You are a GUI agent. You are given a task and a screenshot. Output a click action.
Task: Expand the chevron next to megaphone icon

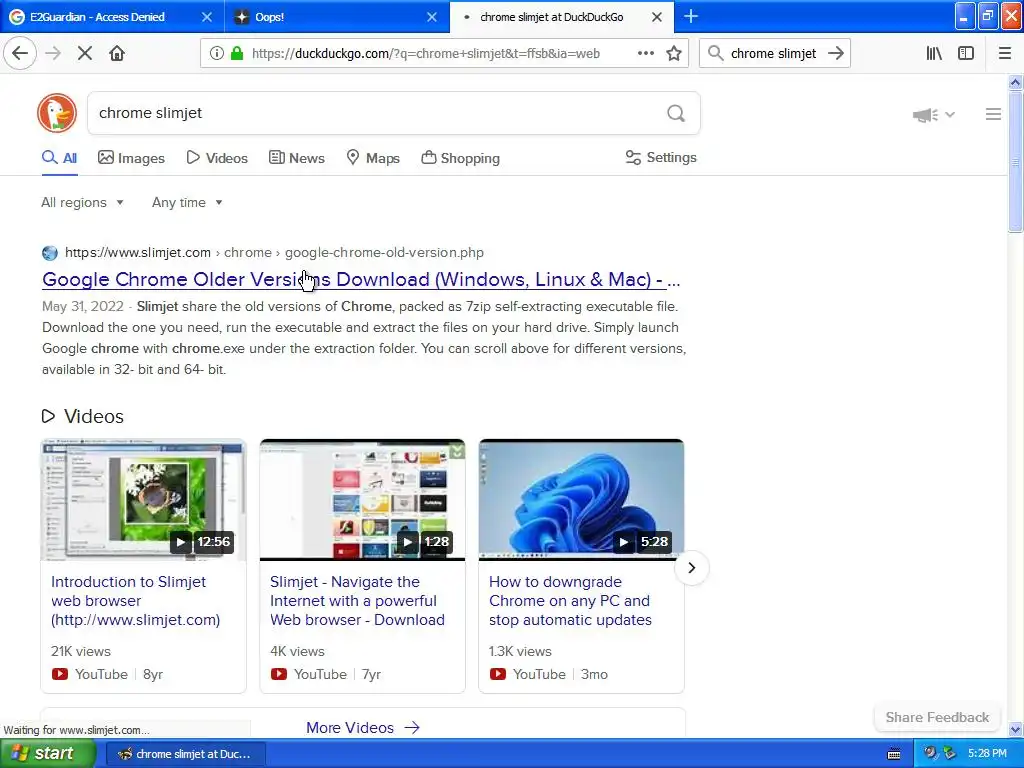click(950, 114)
